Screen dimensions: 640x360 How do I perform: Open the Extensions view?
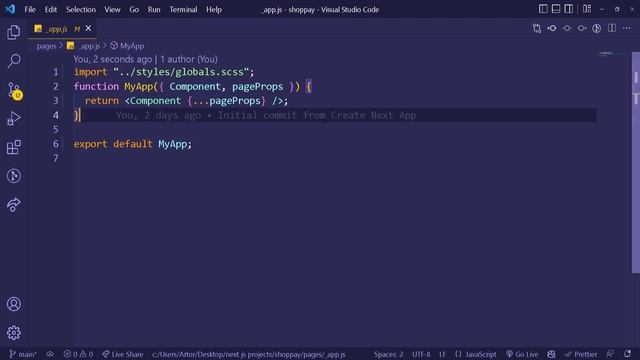point(13,147)
